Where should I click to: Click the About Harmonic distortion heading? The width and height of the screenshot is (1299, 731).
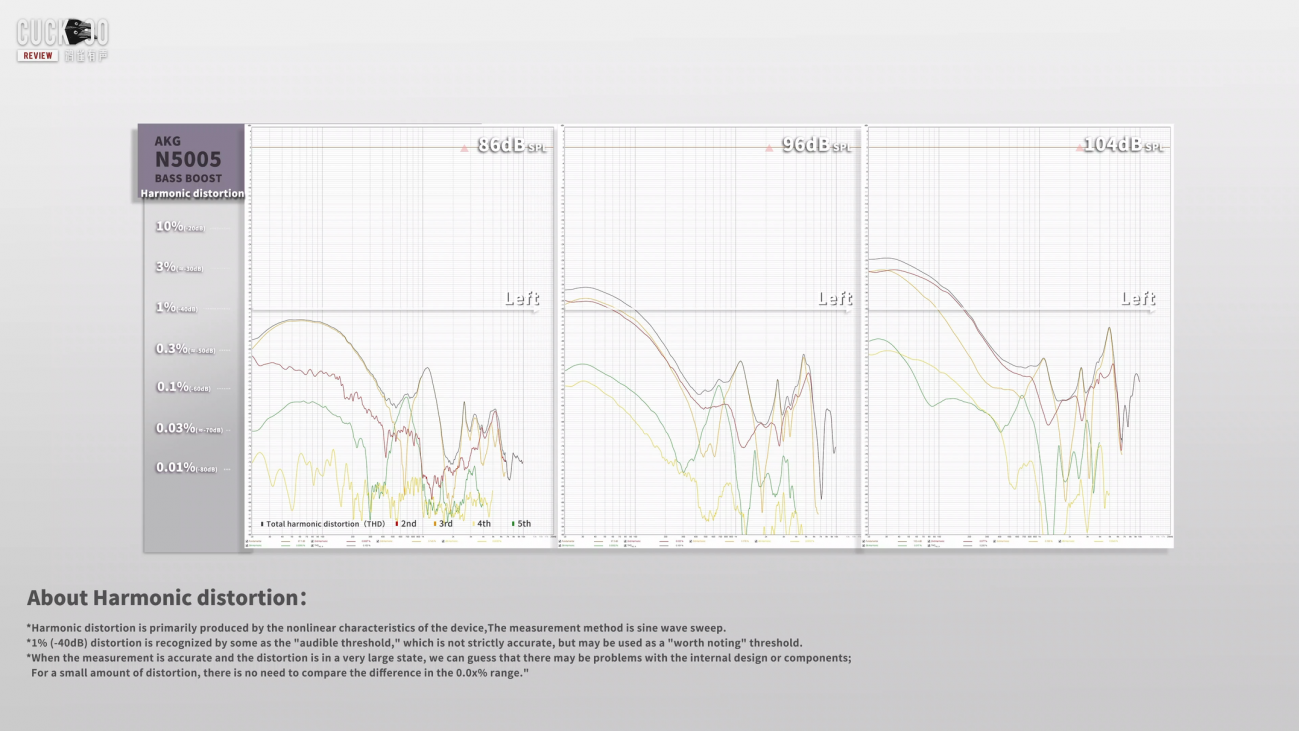tap(167, 598)
